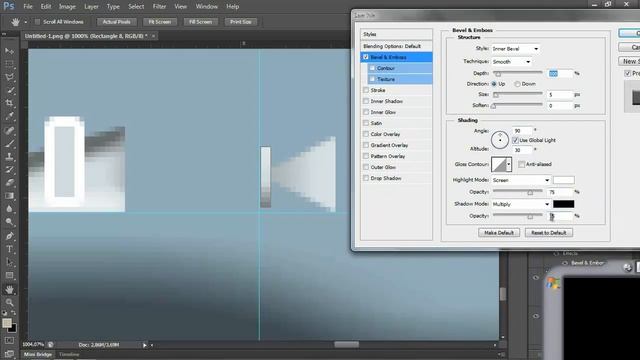Enable the Texture checkbox
Screen dimensions: 640x360
(372, 79)
